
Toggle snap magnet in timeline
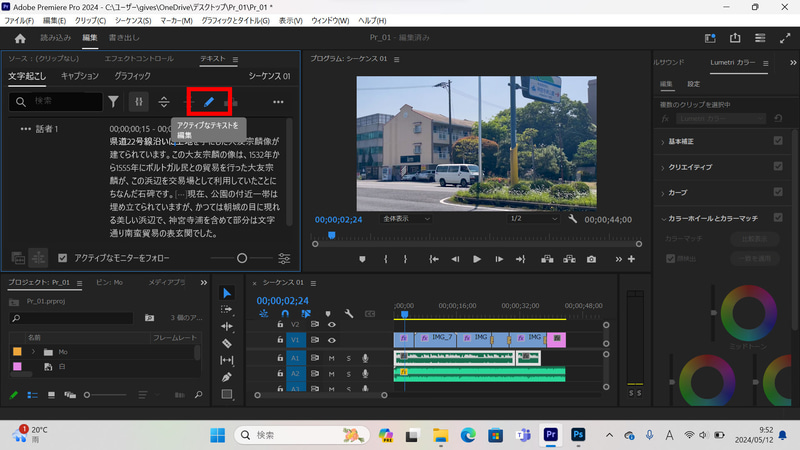click(x=285, y=313)
